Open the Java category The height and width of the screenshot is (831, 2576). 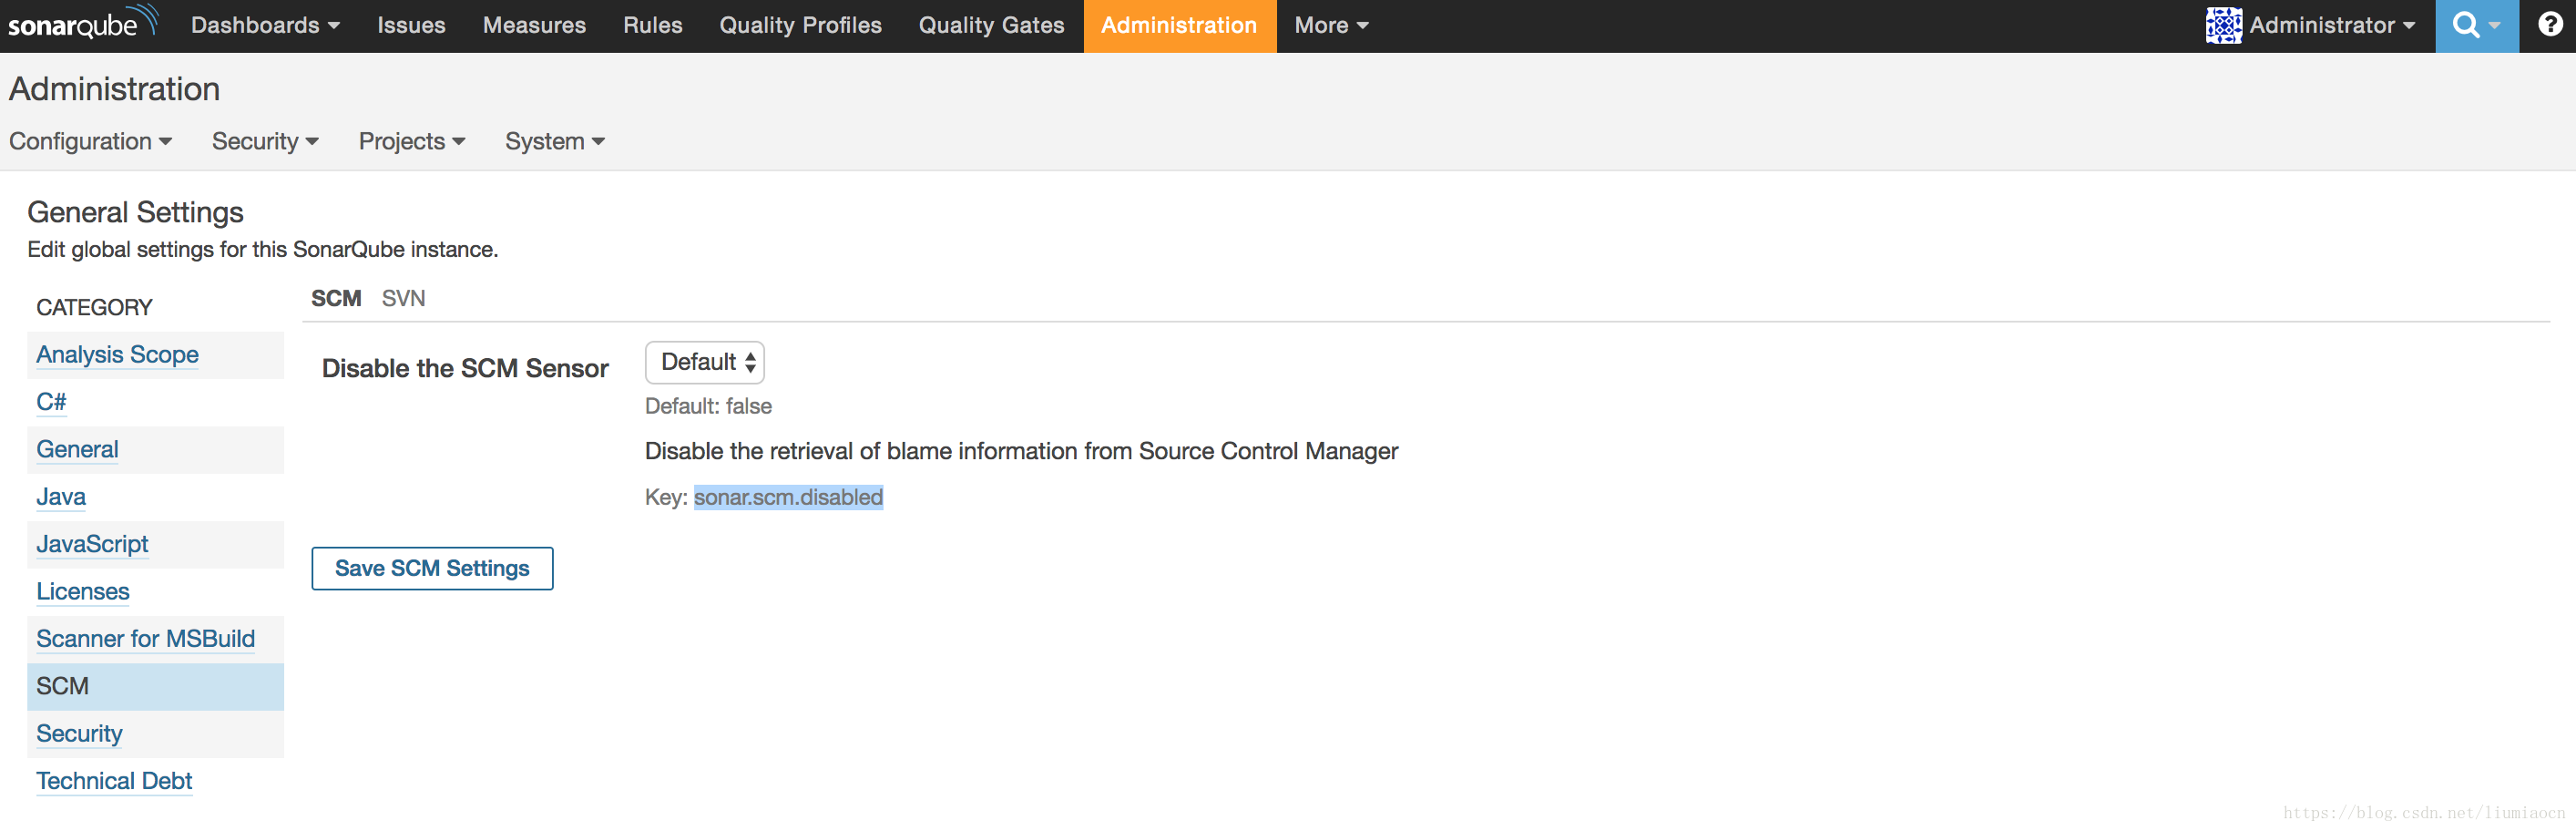61,496
